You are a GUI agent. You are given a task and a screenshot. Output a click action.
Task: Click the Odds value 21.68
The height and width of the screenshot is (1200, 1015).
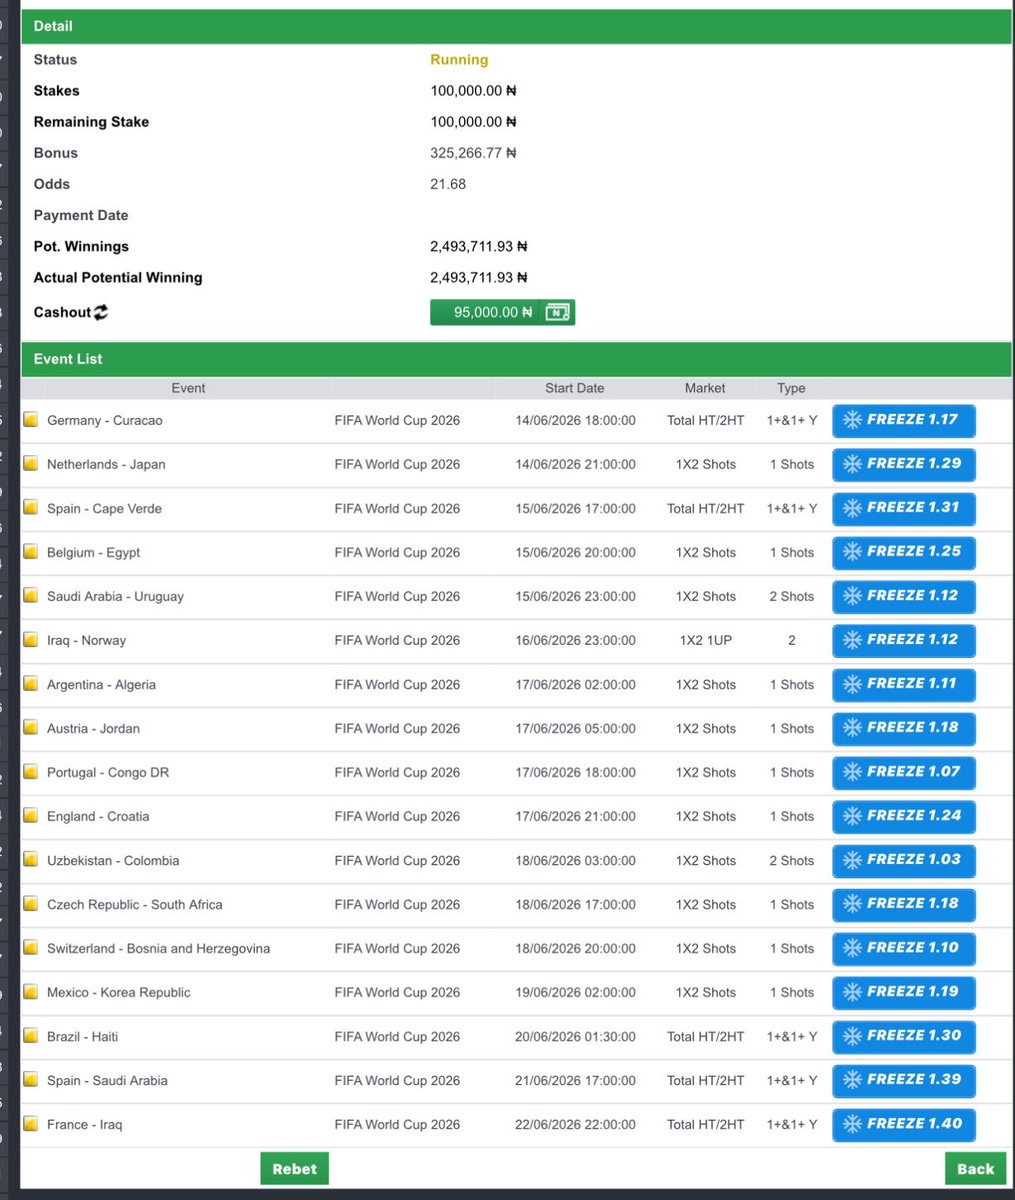448,184
